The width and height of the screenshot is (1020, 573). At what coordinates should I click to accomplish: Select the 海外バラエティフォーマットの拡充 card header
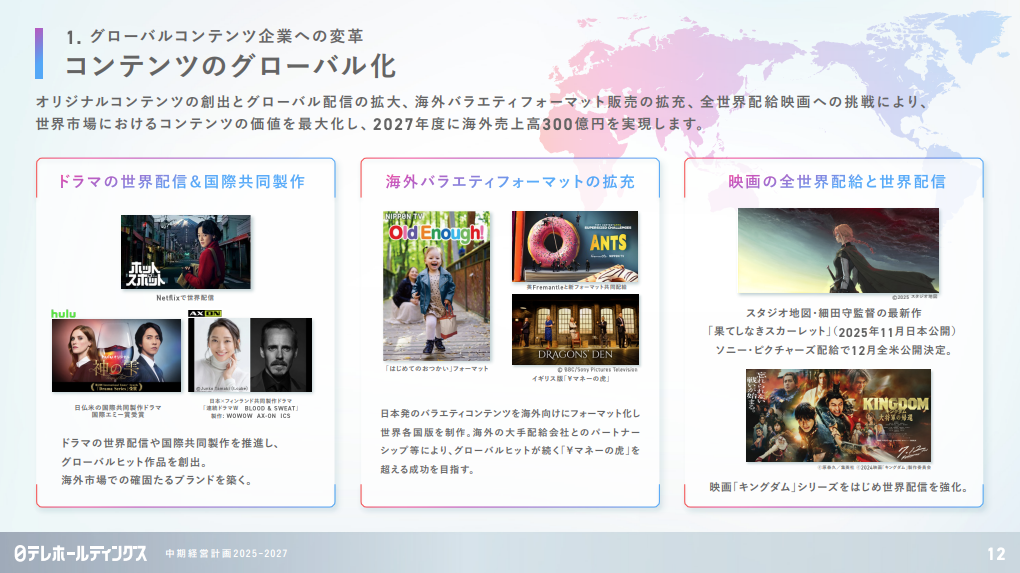(x=510, y=182)
